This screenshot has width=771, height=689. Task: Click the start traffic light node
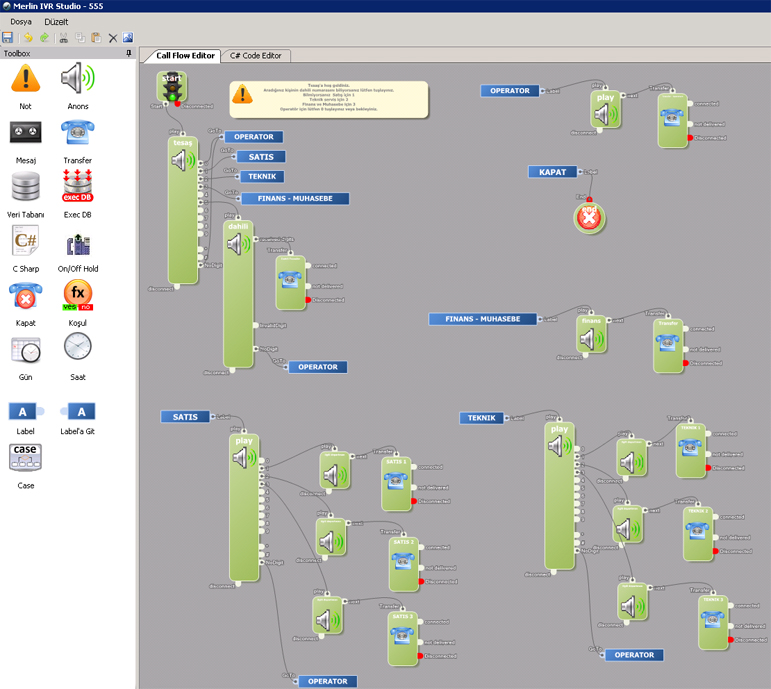coord(172,87)
